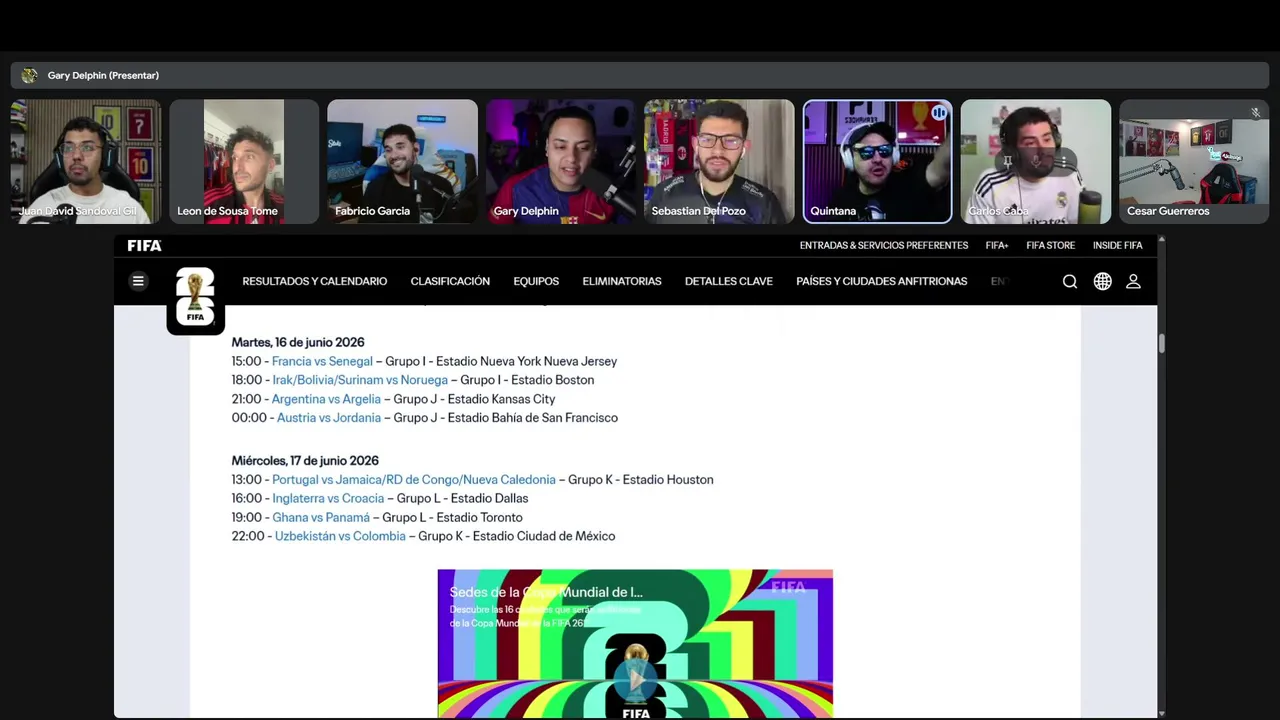Open the Clasificación menu item
The height and width of the screenshot is (720, 1280).
[x=450, y=282]
